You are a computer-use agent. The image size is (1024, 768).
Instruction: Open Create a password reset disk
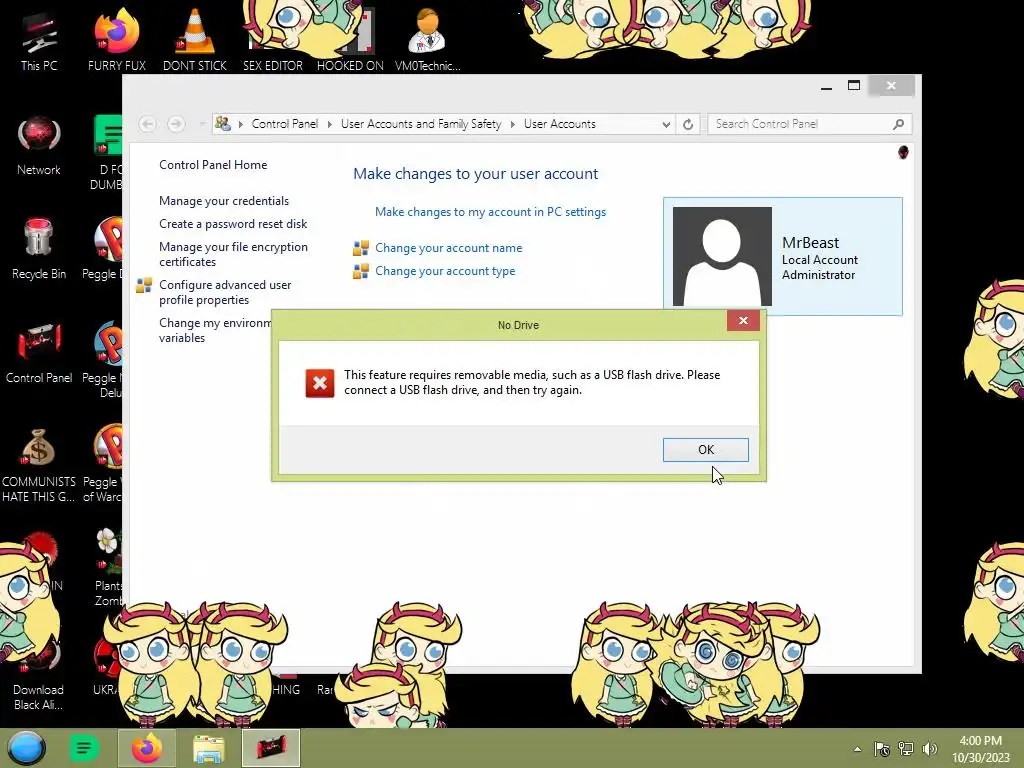[x=233, y=224]
